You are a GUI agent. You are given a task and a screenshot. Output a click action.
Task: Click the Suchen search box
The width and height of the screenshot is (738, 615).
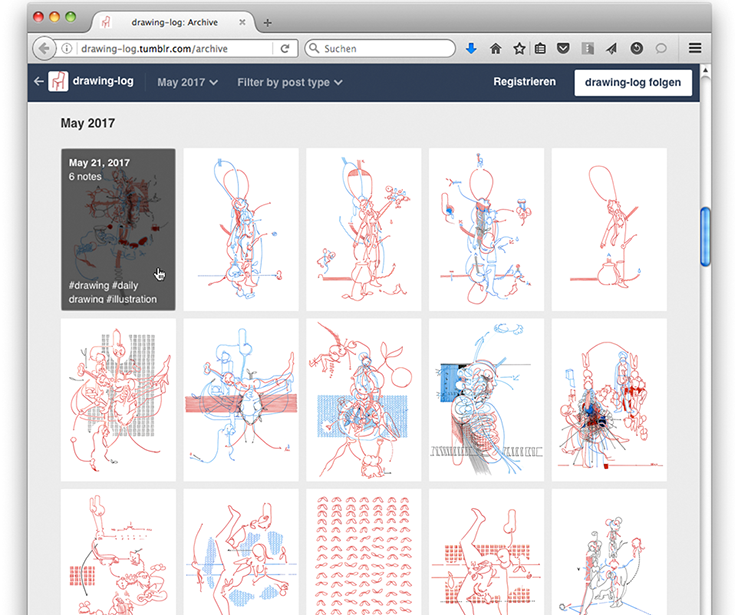coord(379,48)
